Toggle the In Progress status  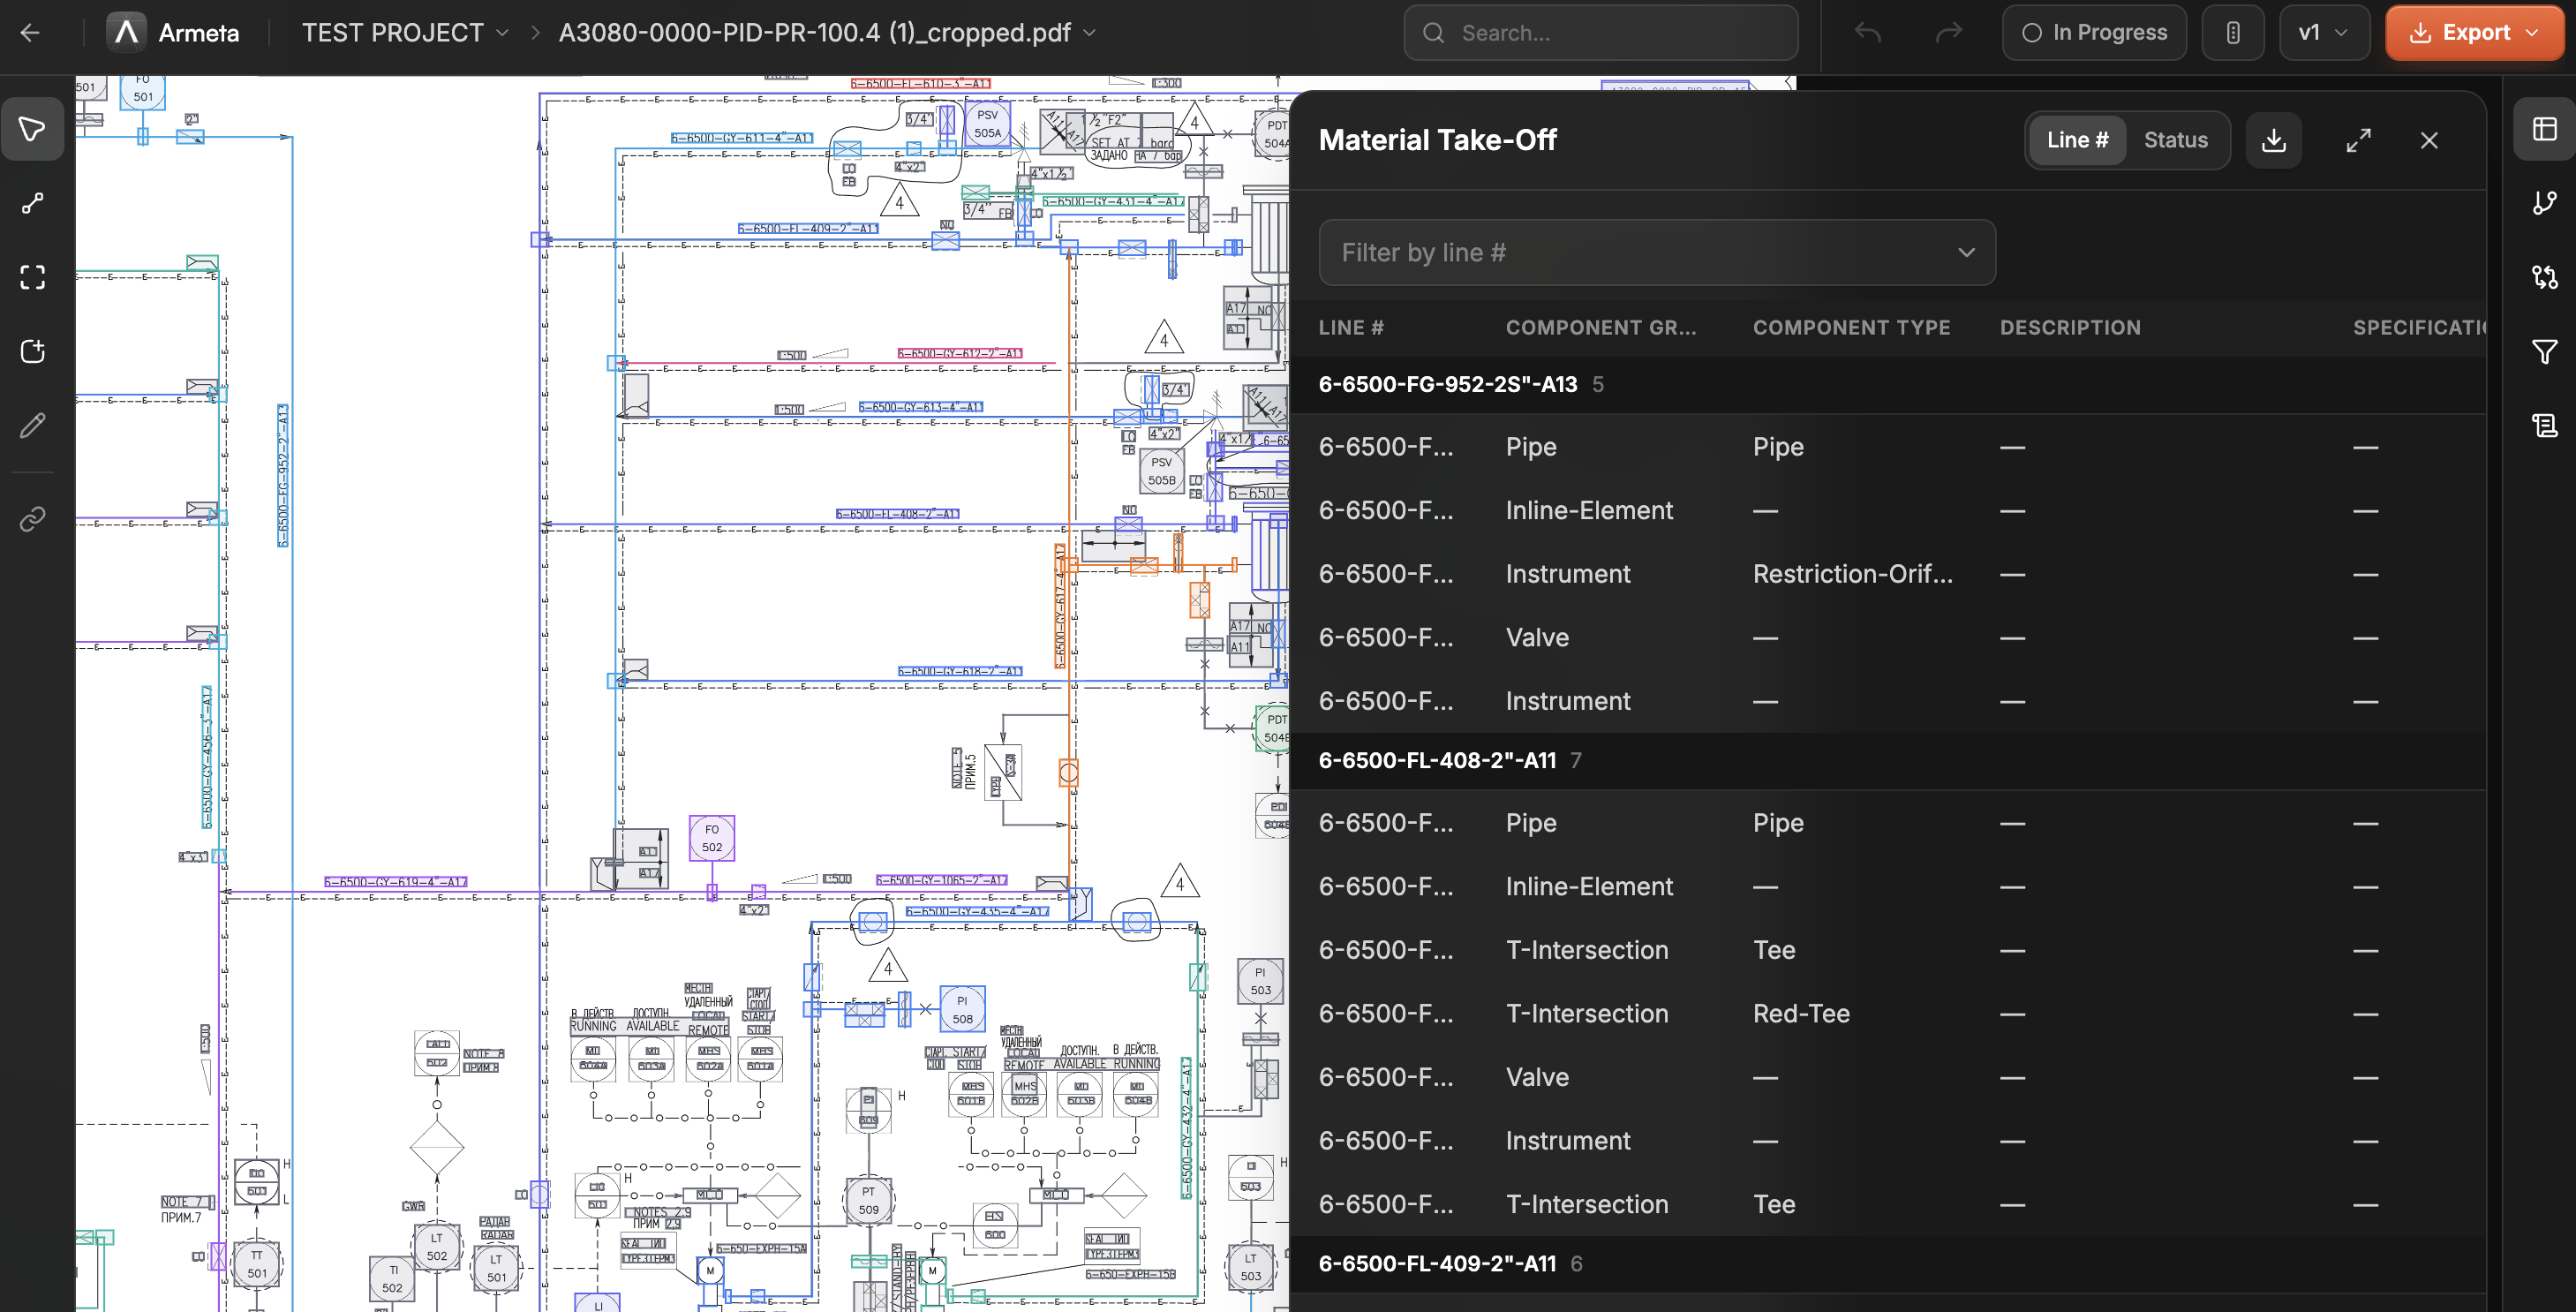click(x=2094, y=33)
